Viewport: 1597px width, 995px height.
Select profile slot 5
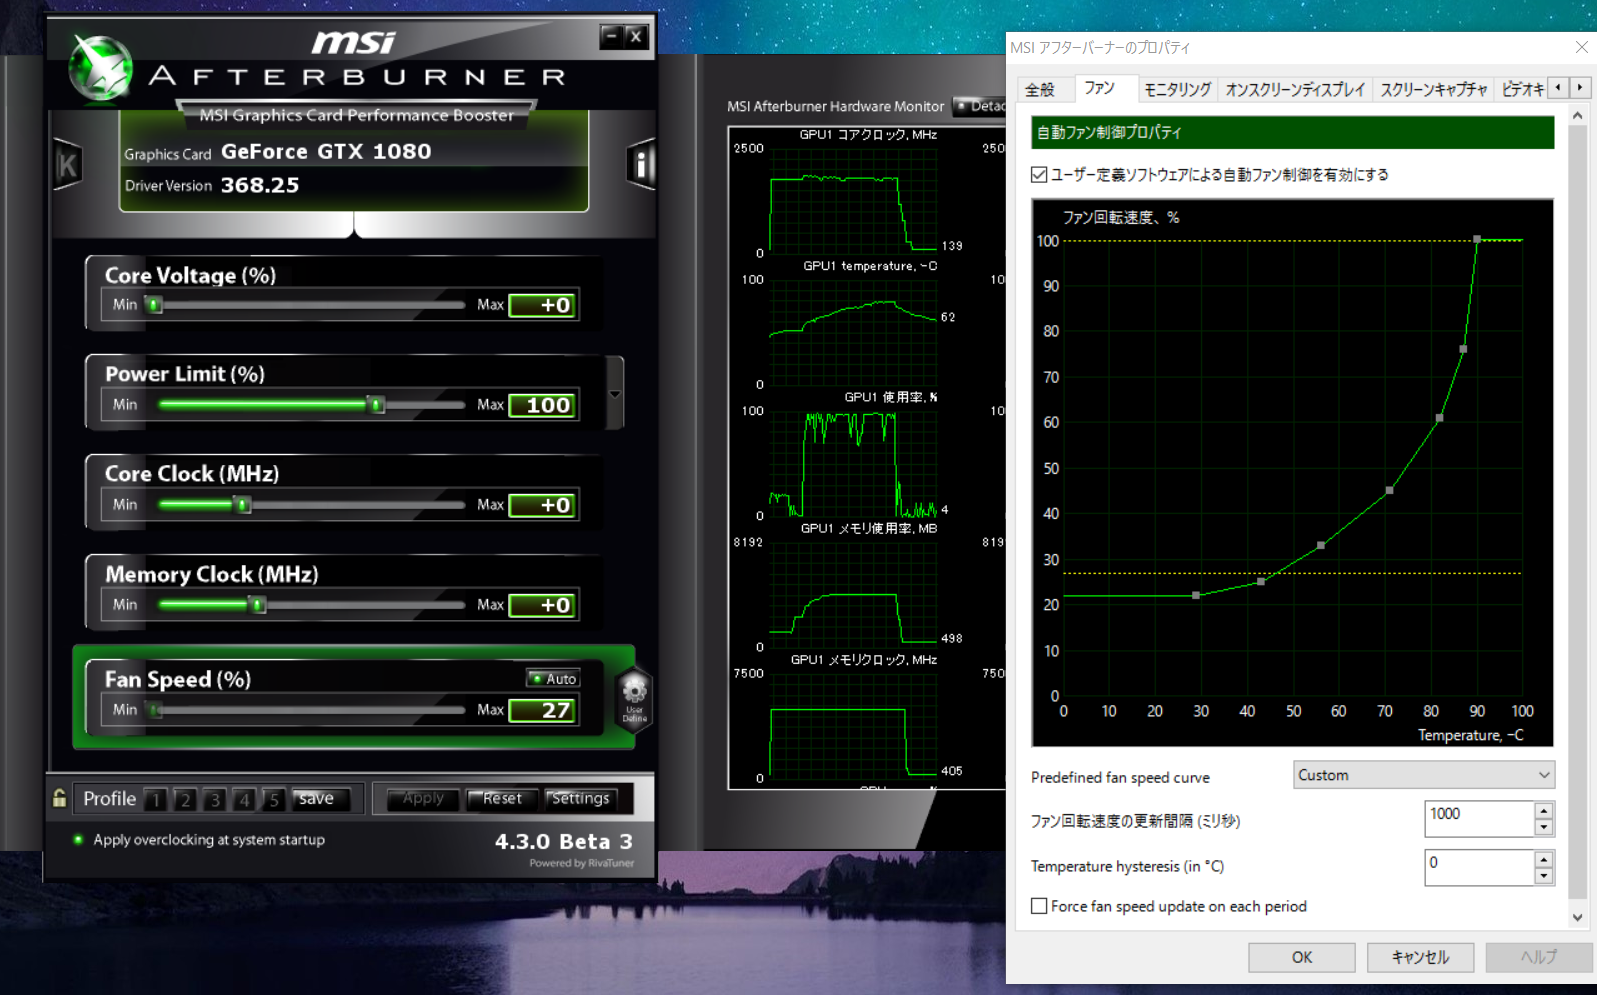273,799
